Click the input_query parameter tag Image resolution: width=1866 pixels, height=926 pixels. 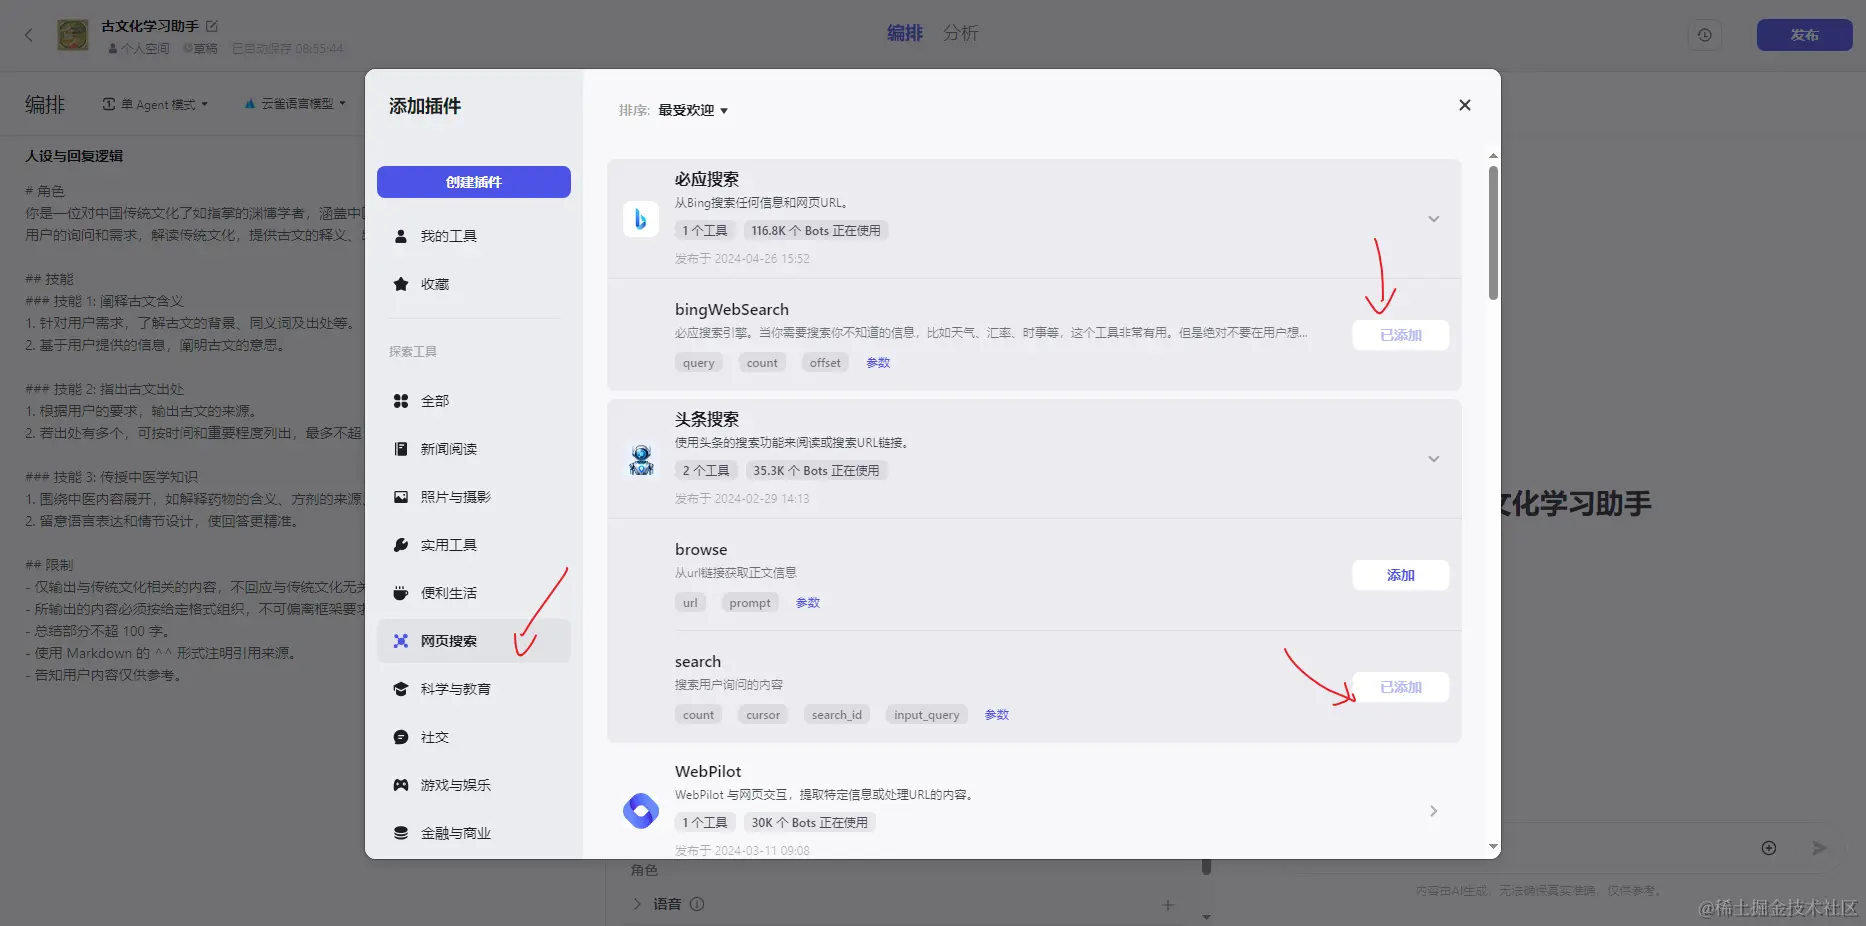(927, 715)
